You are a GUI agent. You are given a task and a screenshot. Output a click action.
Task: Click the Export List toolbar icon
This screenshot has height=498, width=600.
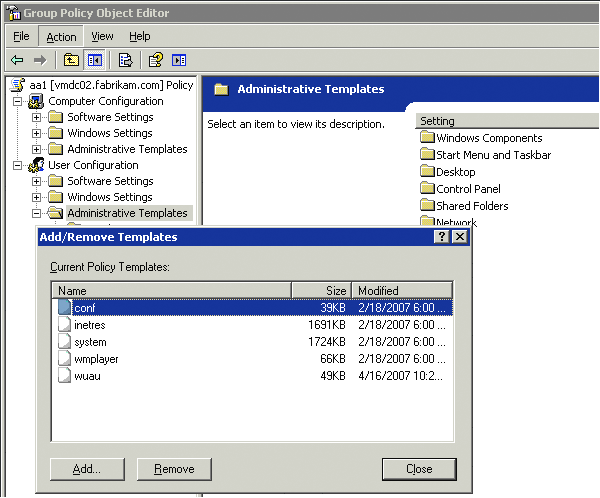click(126, 60)
